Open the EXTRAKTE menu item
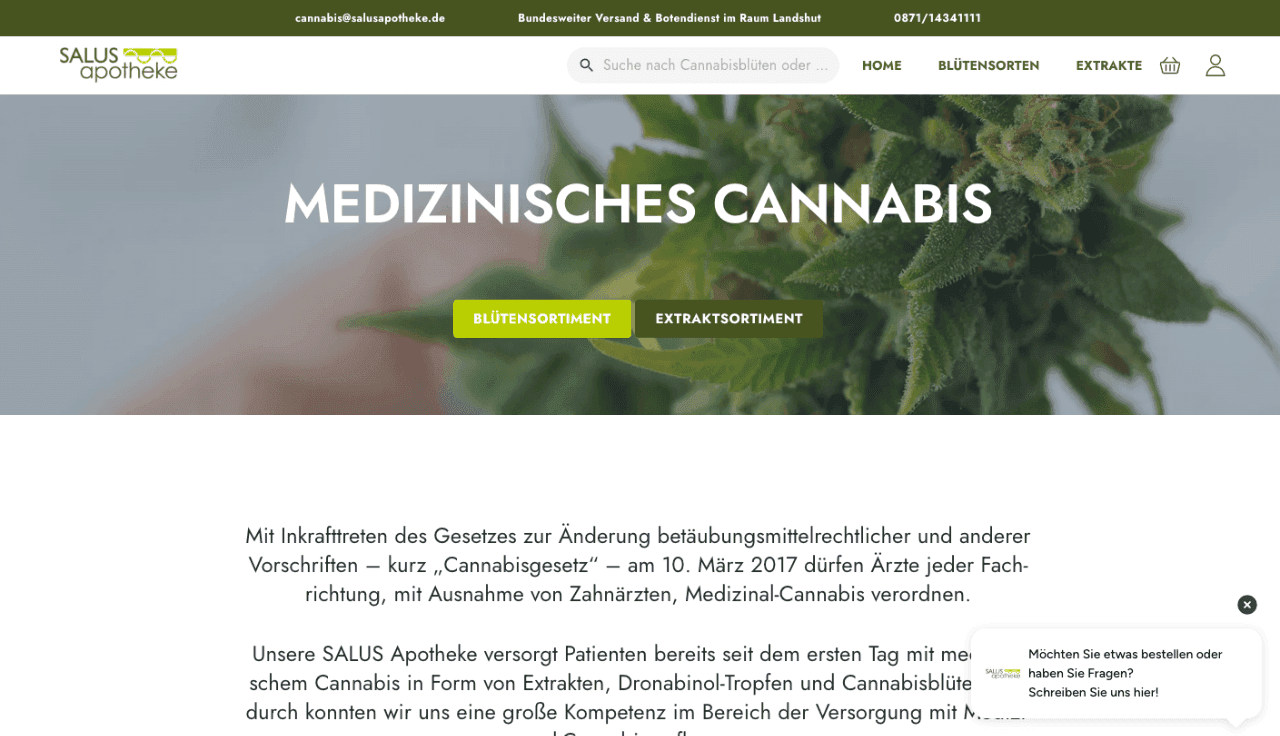This screenshot has width=1280, height=736. pos(1109,65)
